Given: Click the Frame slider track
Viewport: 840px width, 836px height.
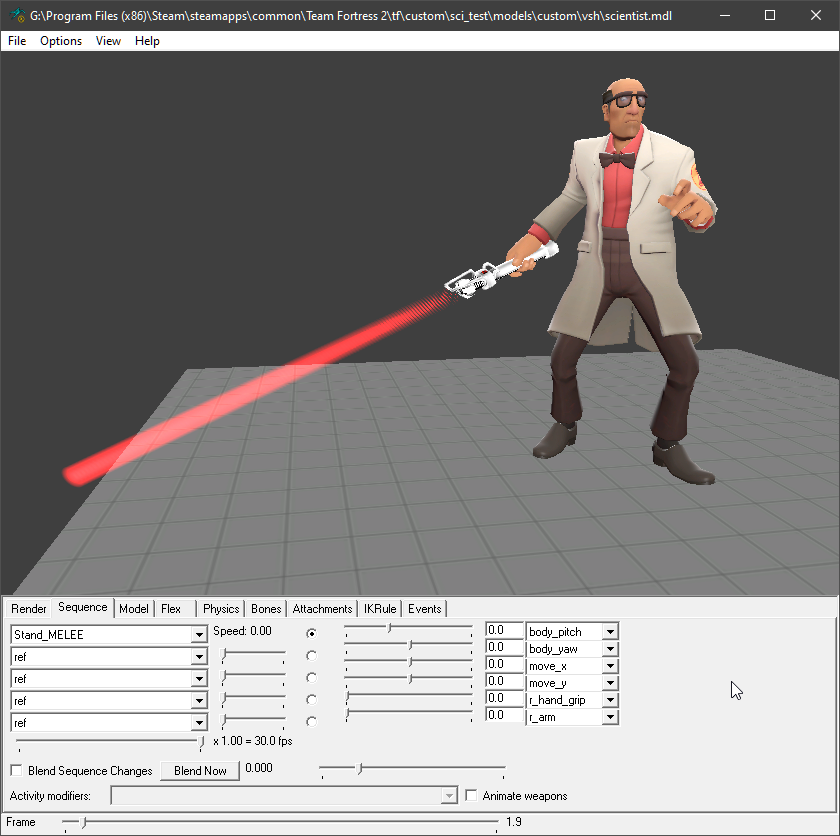Looking at the screenshot, I should 280,822.
